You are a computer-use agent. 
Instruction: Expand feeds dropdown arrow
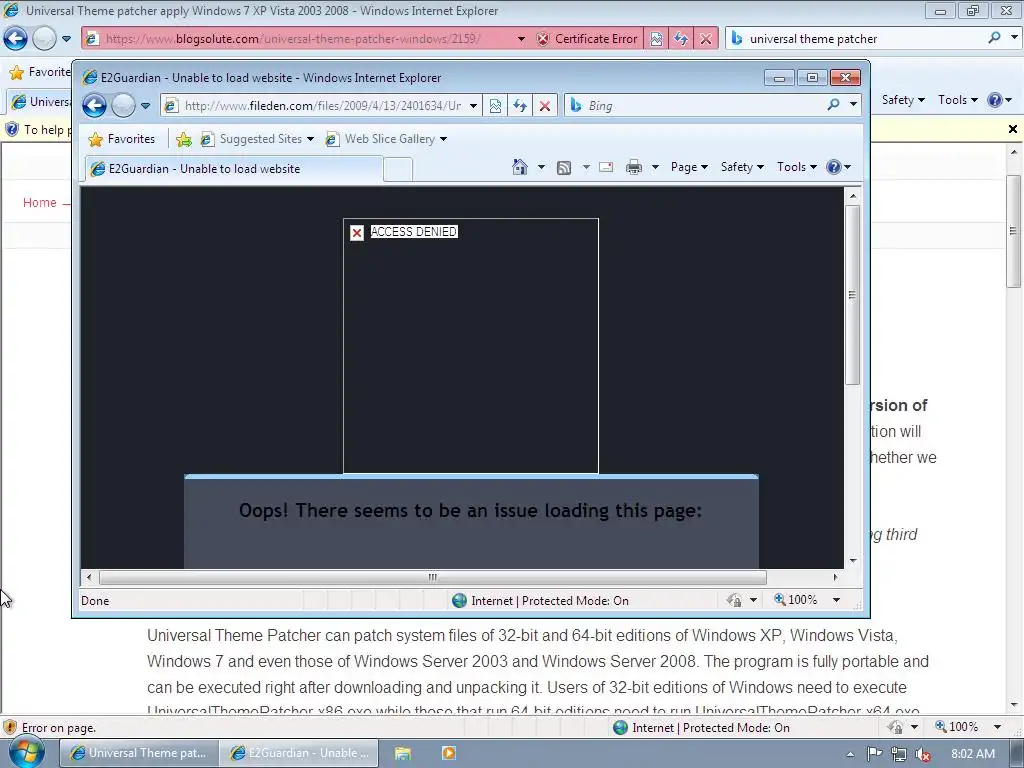pyautogui.click(x=586, y=167)
